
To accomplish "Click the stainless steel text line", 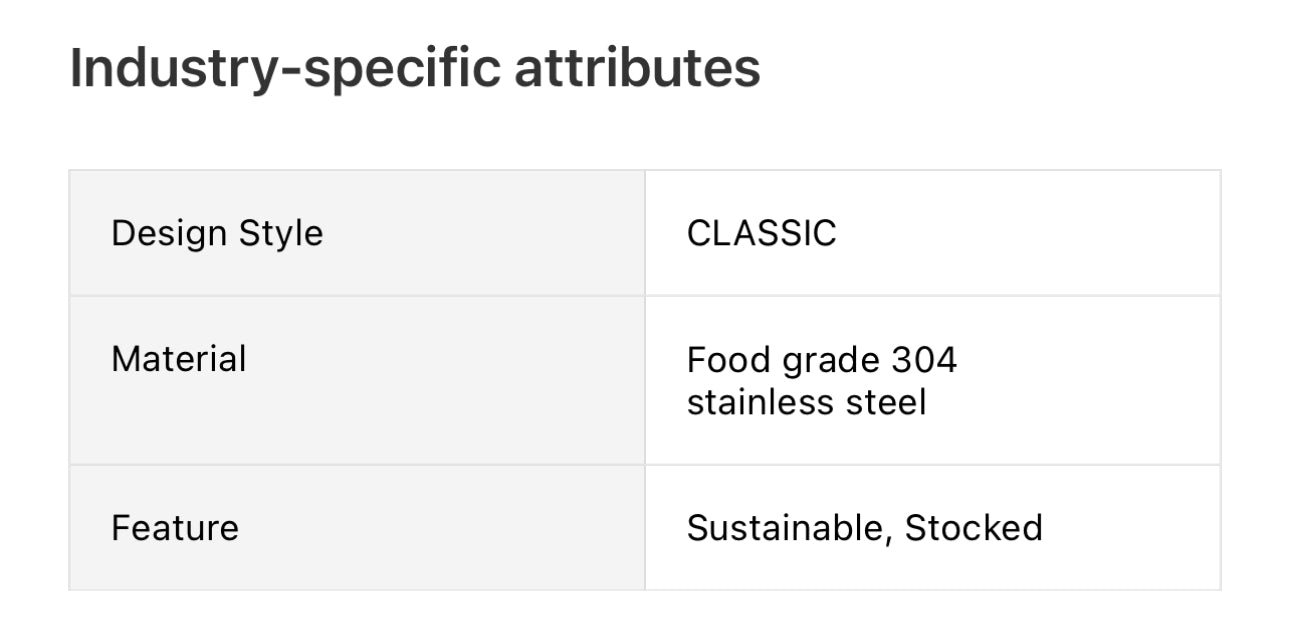I will 806,402.
